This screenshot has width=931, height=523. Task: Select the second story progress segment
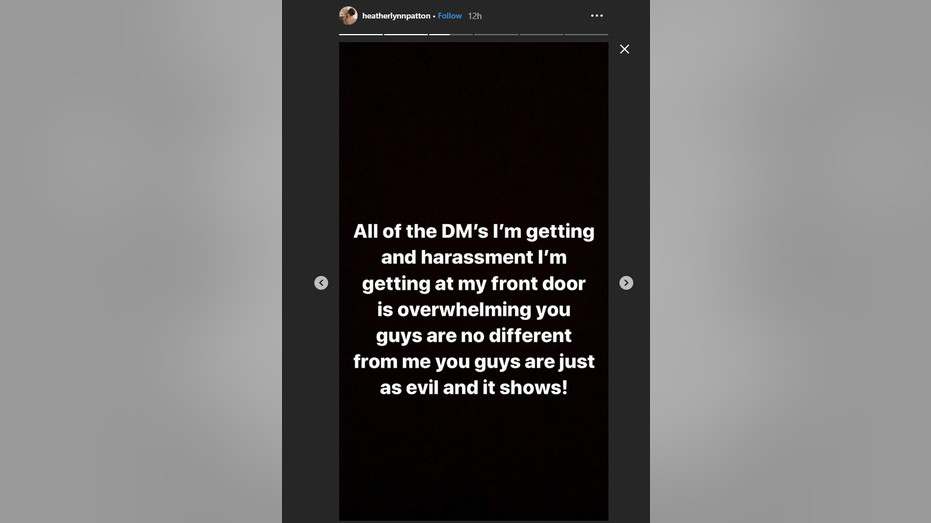[x=406, y=35]
